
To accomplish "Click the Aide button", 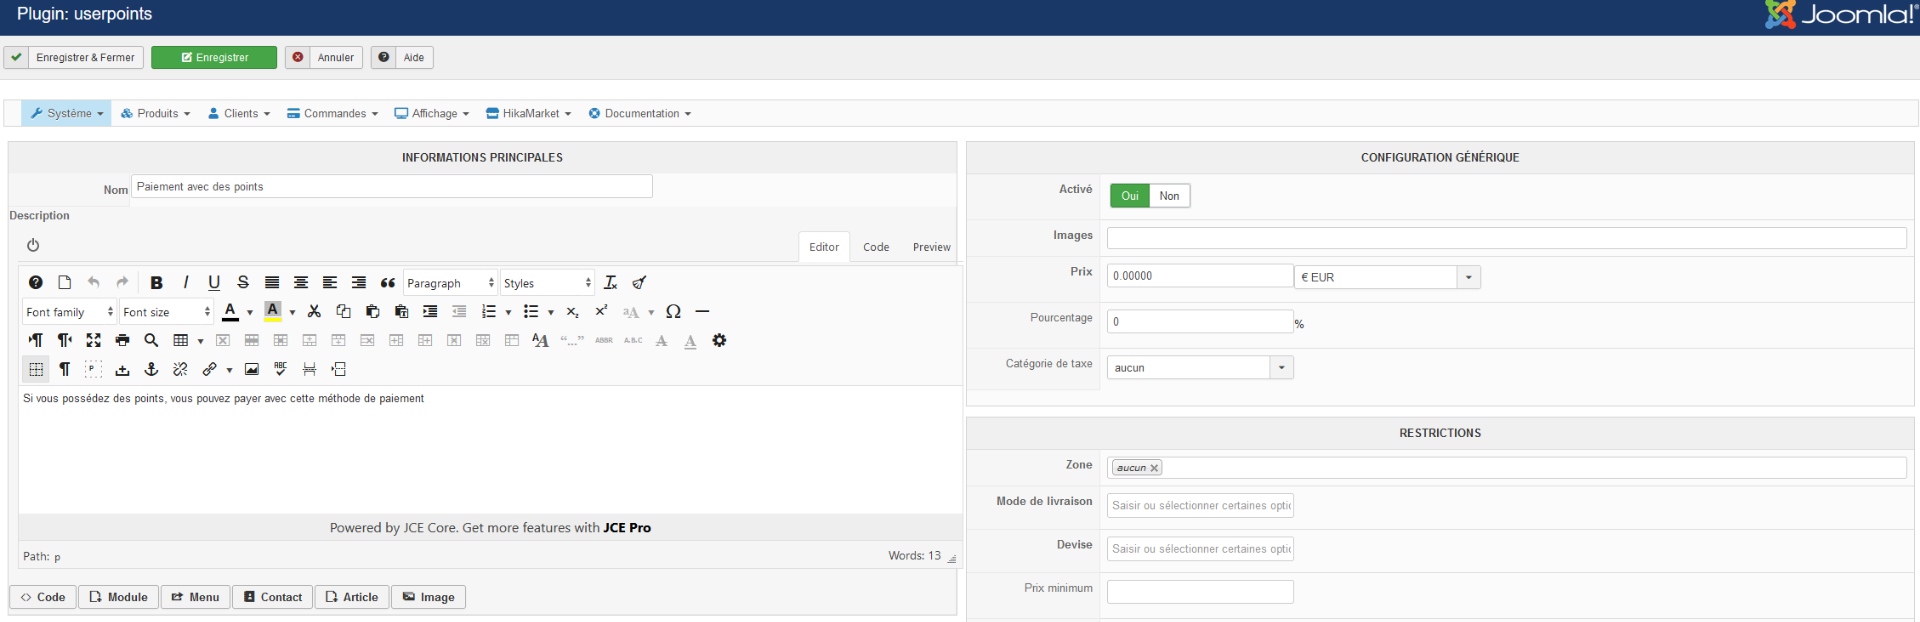I will click(402, 57).
